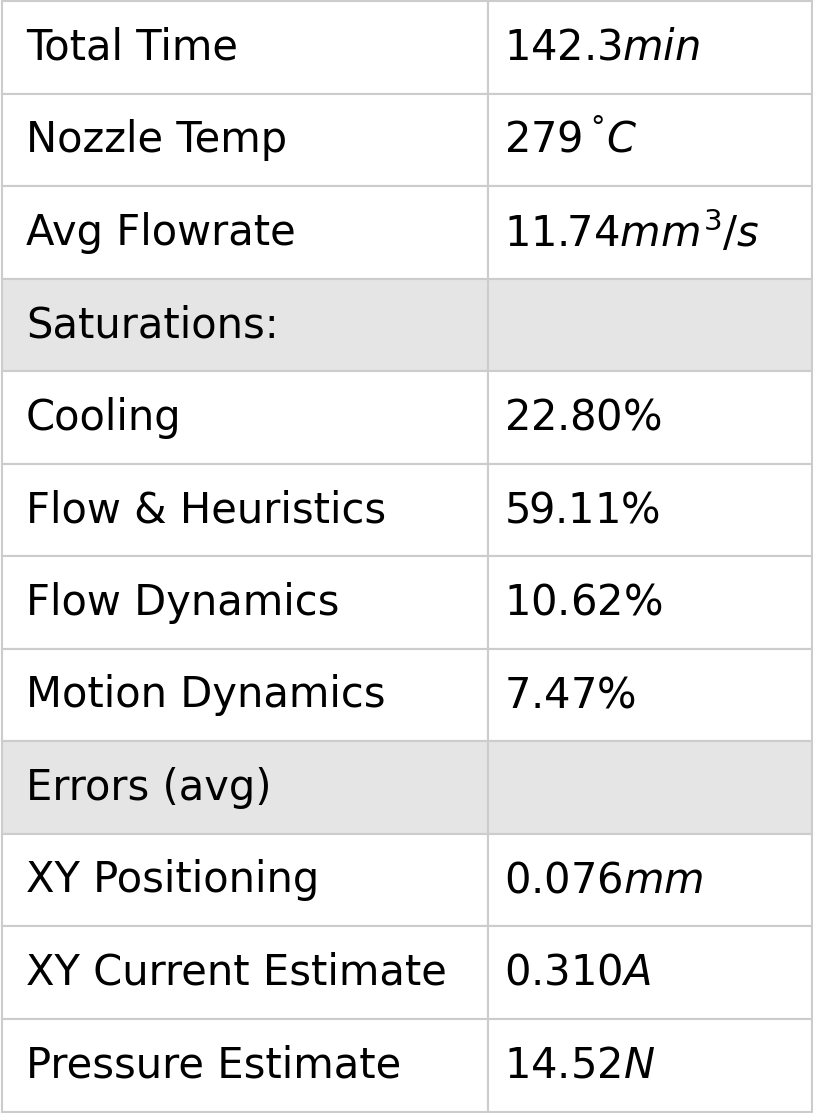
Task: Select the 14.52 N pressure estimate value
Action: pyautogui.click(x=579, y=1065)
